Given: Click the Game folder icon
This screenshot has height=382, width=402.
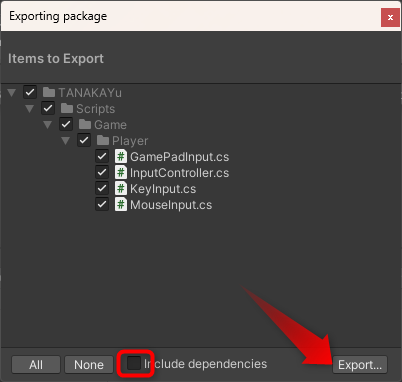Looking at the screenshot, I should (85, 124).
